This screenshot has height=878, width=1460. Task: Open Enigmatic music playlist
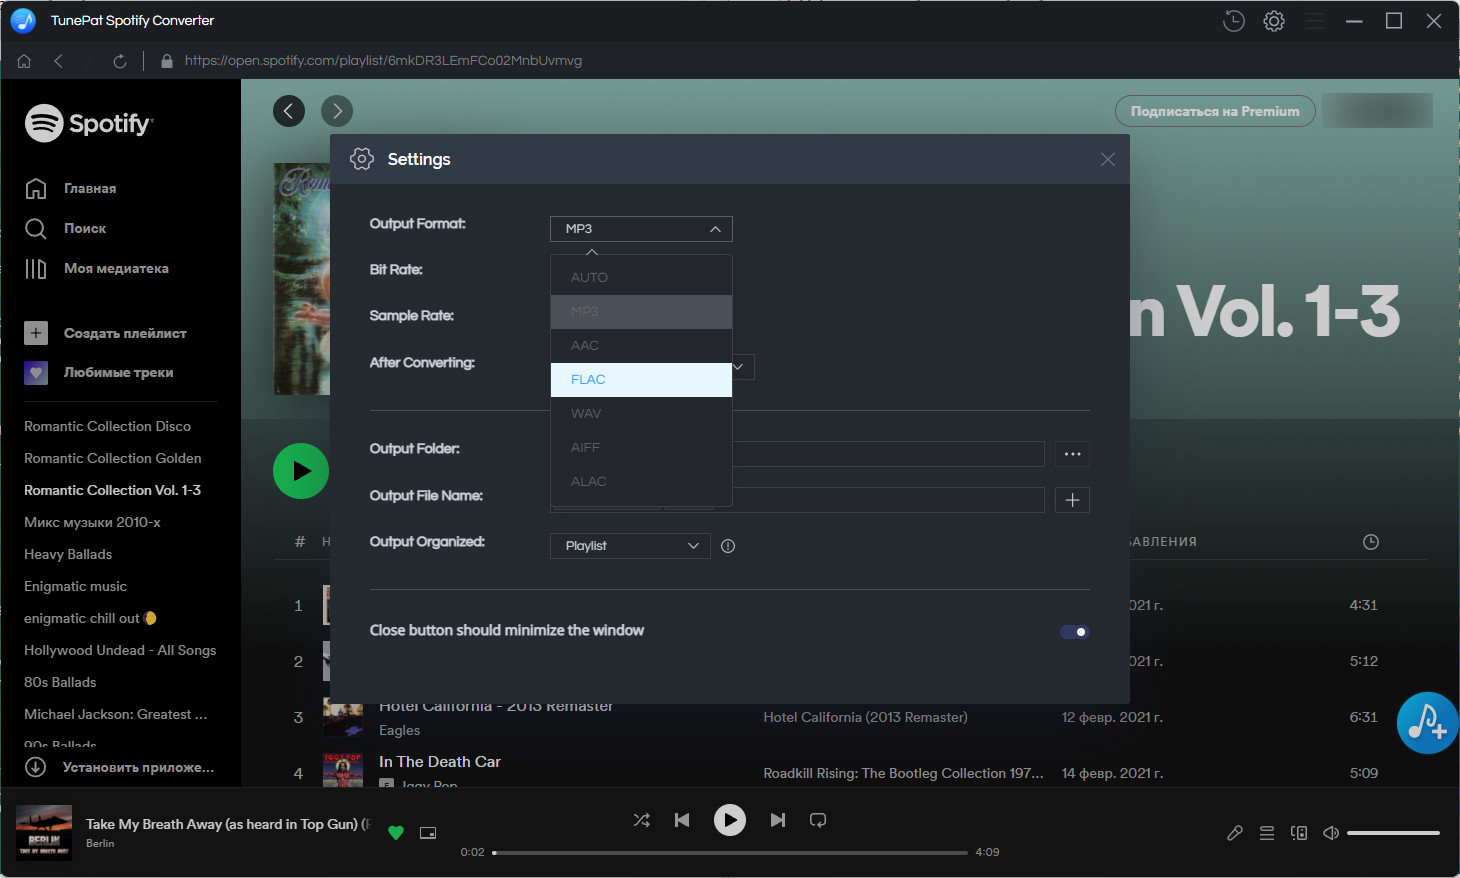tap(76, 586)
